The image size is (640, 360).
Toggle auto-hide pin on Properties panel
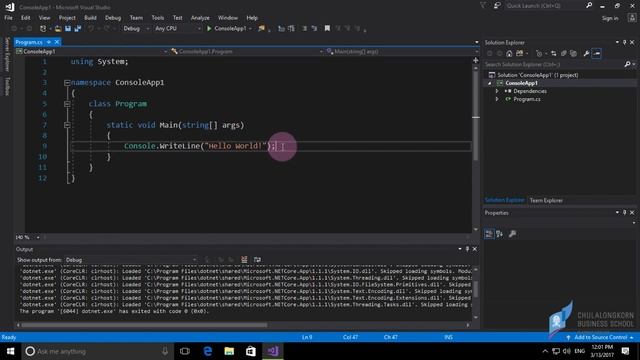pyautogui.click(x=624, y=213)
